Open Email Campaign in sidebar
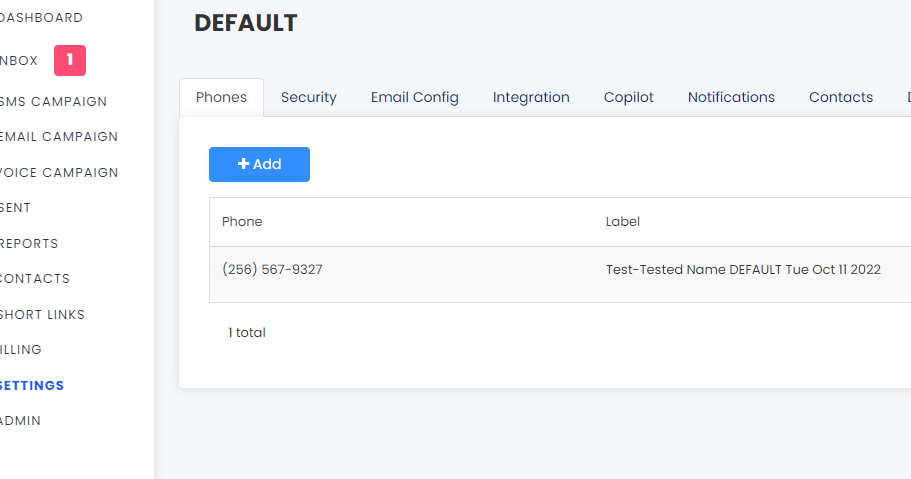Image resolution: width=911 pixels, height=479 pixels. pos(59,137)
